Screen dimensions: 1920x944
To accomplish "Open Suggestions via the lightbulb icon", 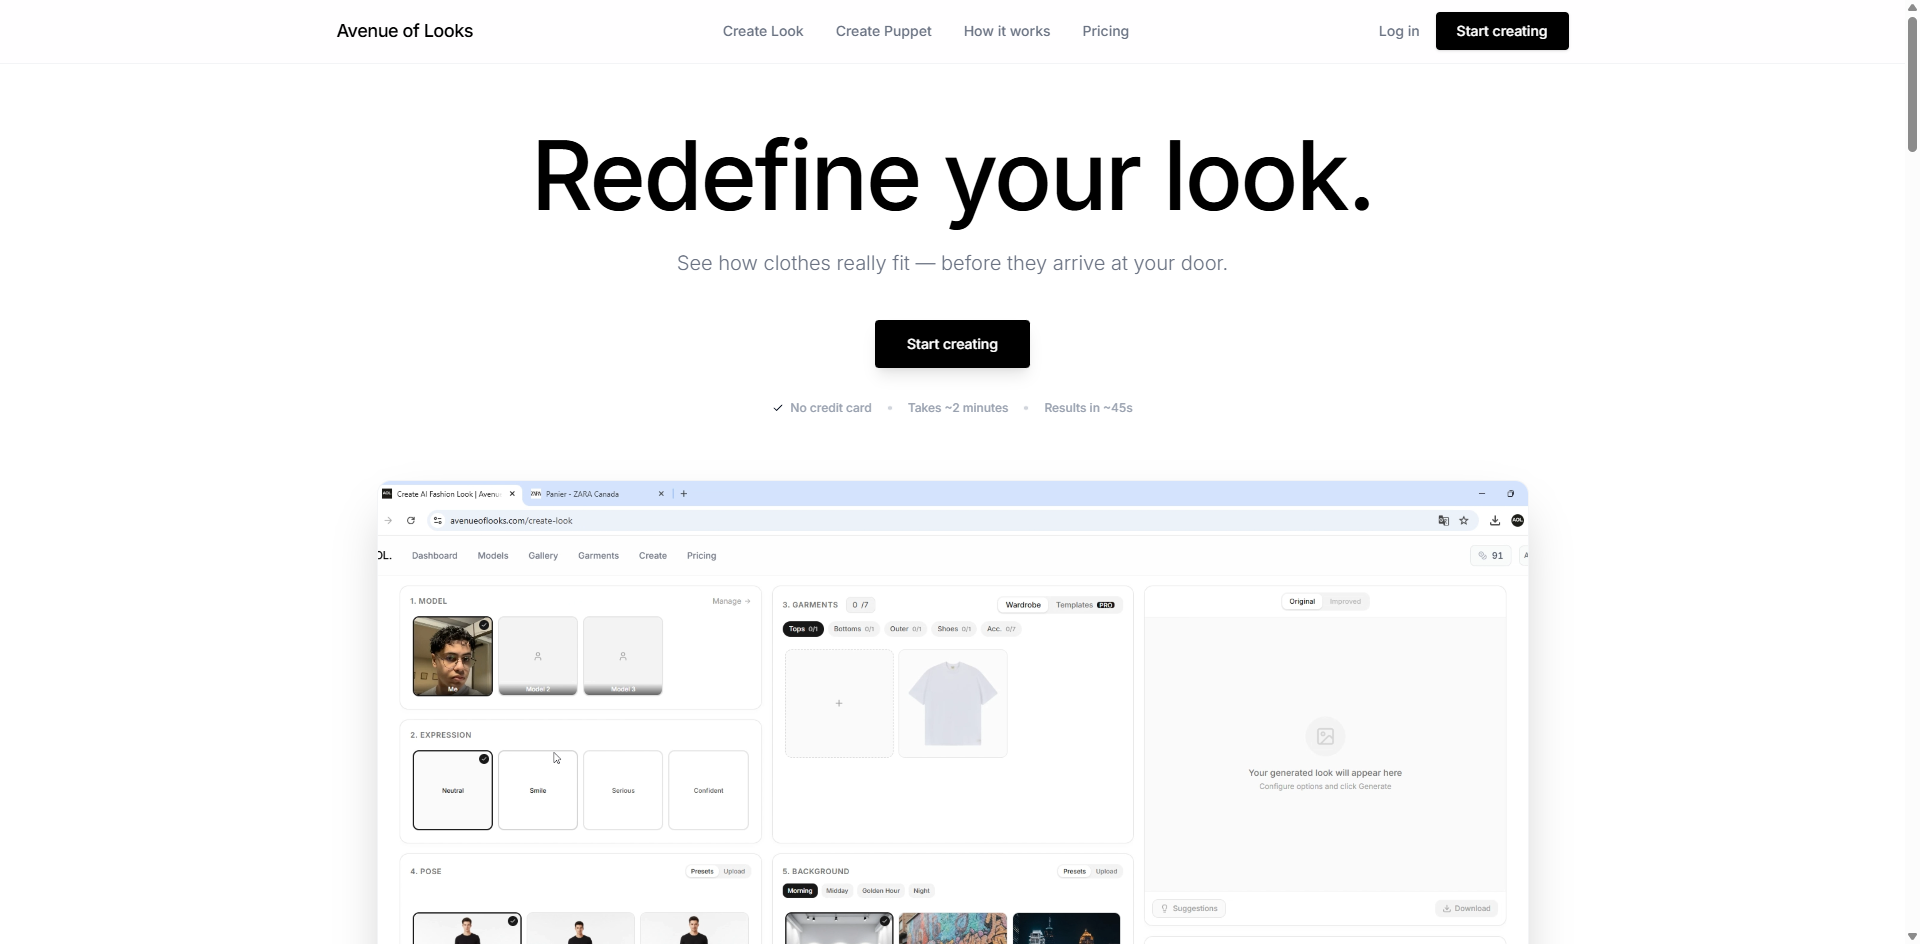I will (1164, 908).
